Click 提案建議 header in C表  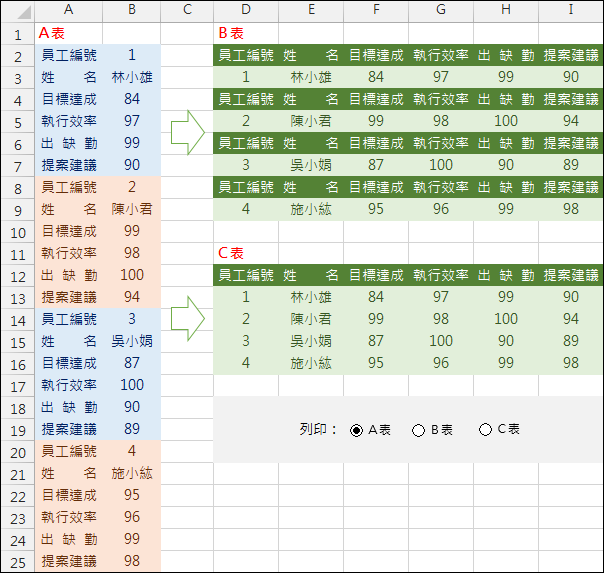[571, 275]
